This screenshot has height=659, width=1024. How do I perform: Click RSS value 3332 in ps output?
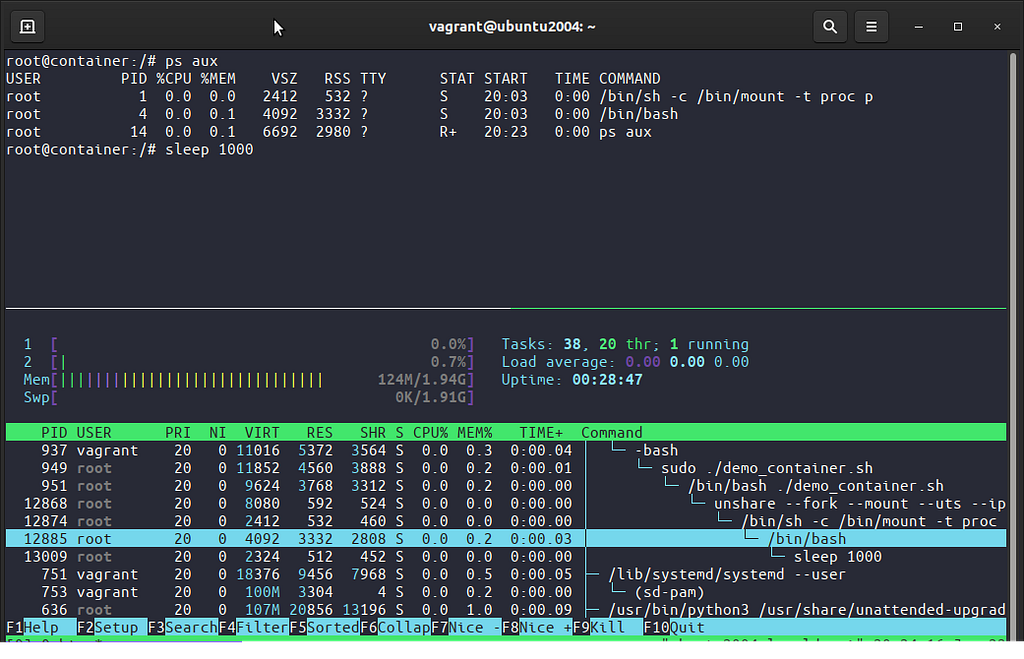333,114
